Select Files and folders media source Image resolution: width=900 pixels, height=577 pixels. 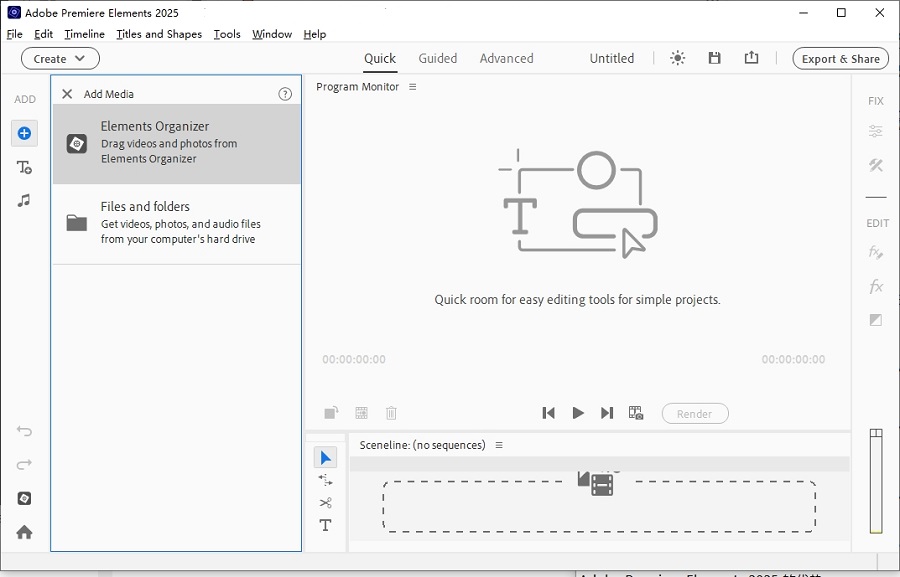click(x=176, y=223)
